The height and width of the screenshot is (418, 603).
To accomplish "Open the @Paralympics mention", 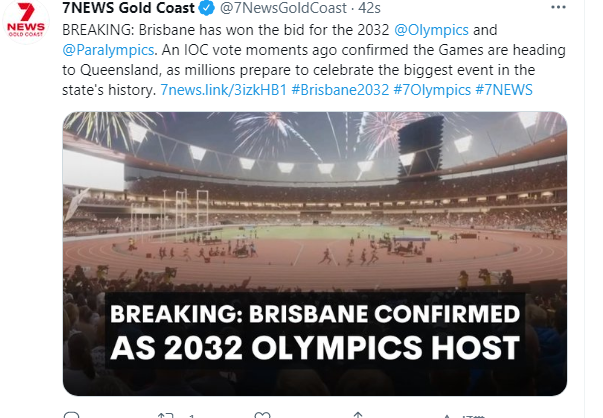I will tap(108, 50).
